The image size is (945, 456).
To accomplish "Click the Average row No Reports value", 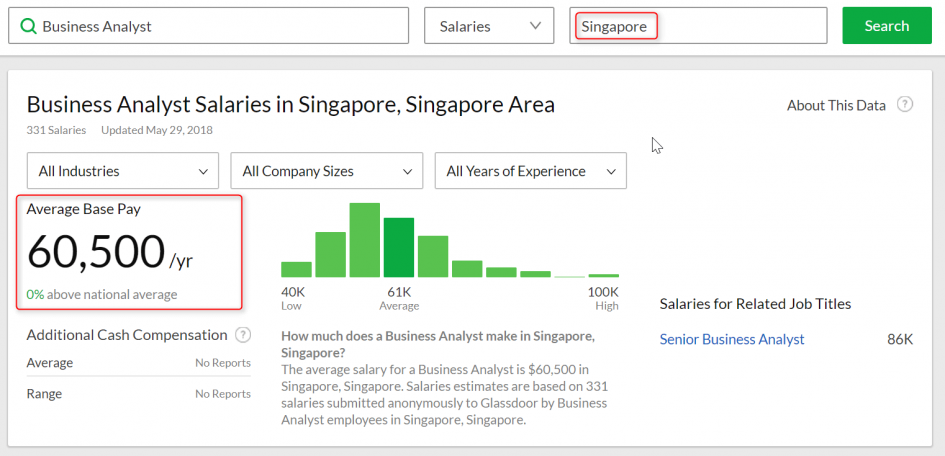I will click(222, 363).
